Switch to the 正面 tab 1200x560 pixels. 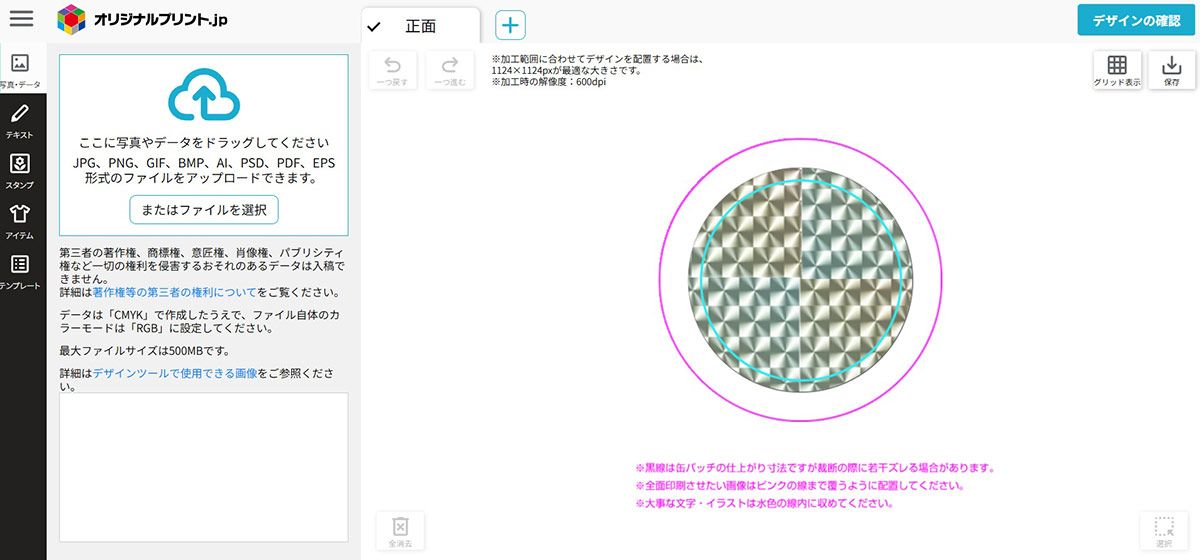coord(420,26)
